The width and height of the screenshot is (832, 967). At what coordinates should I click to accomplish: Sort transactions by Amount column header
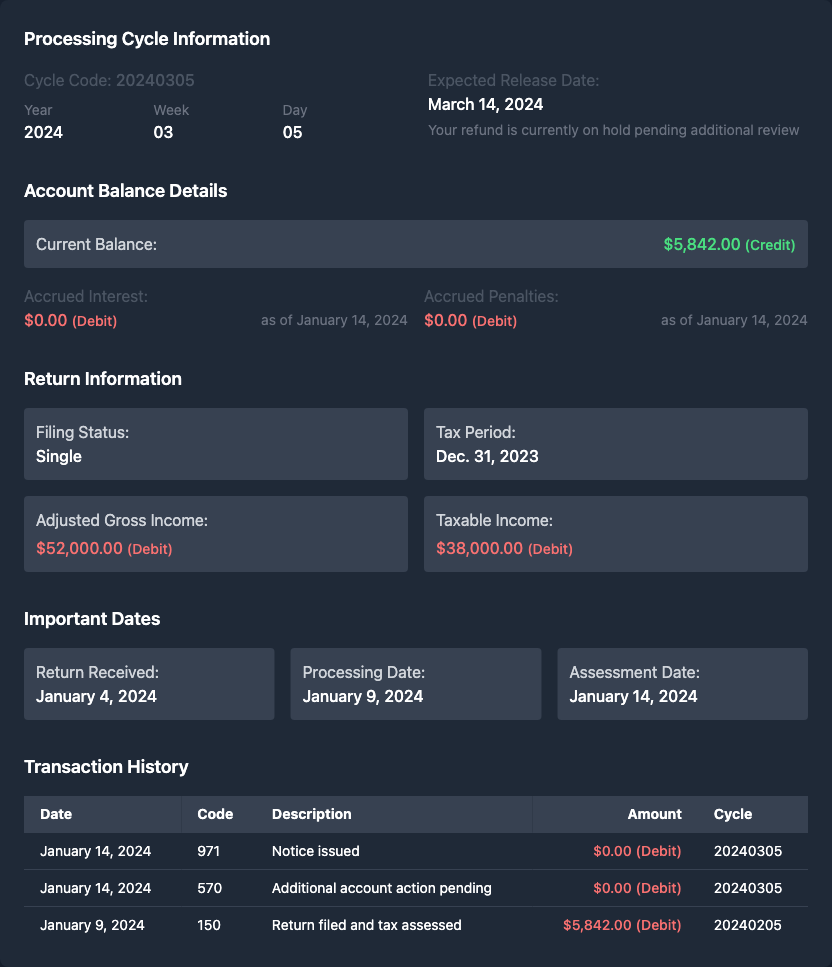(x=654, y=814)
